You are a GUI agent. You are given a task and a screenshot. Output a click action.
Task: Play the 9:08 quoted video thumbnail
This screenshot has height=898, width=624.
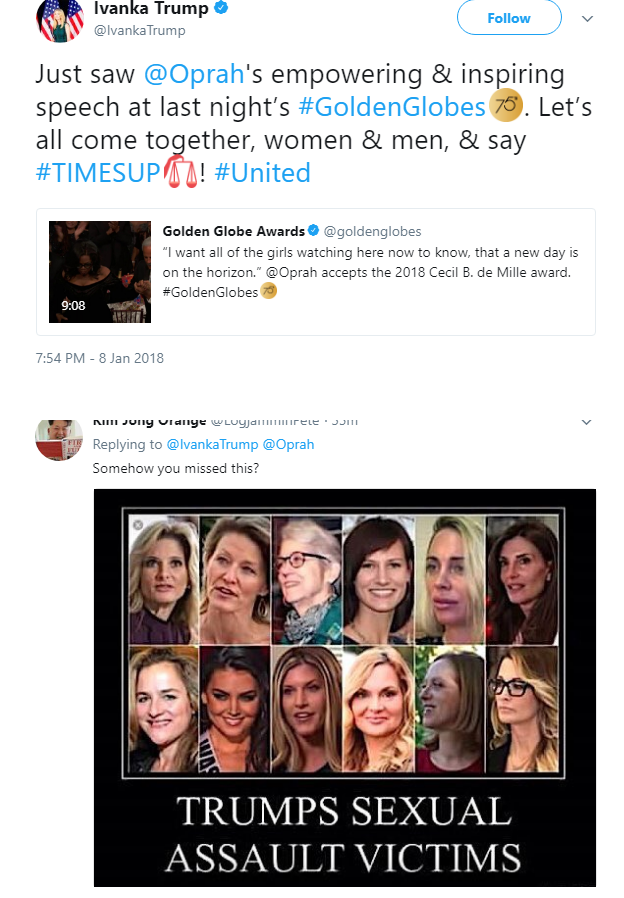pos(100,272)
